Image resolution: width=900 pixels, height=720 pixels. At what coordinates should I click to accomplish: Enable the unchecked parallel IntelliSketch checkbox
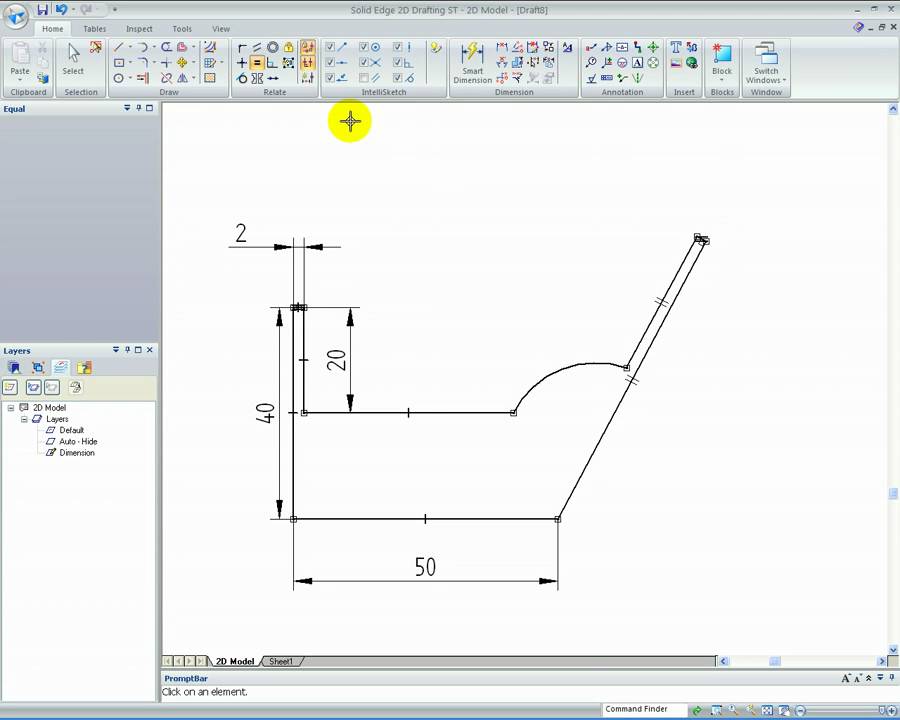364,78
